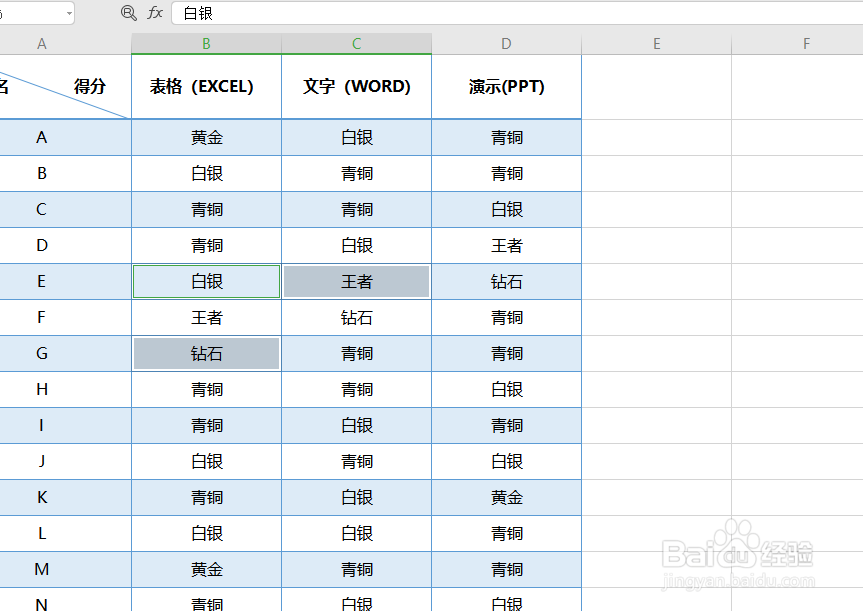
Task: Open the name box dropdown
Action: (x=67, y=13)
